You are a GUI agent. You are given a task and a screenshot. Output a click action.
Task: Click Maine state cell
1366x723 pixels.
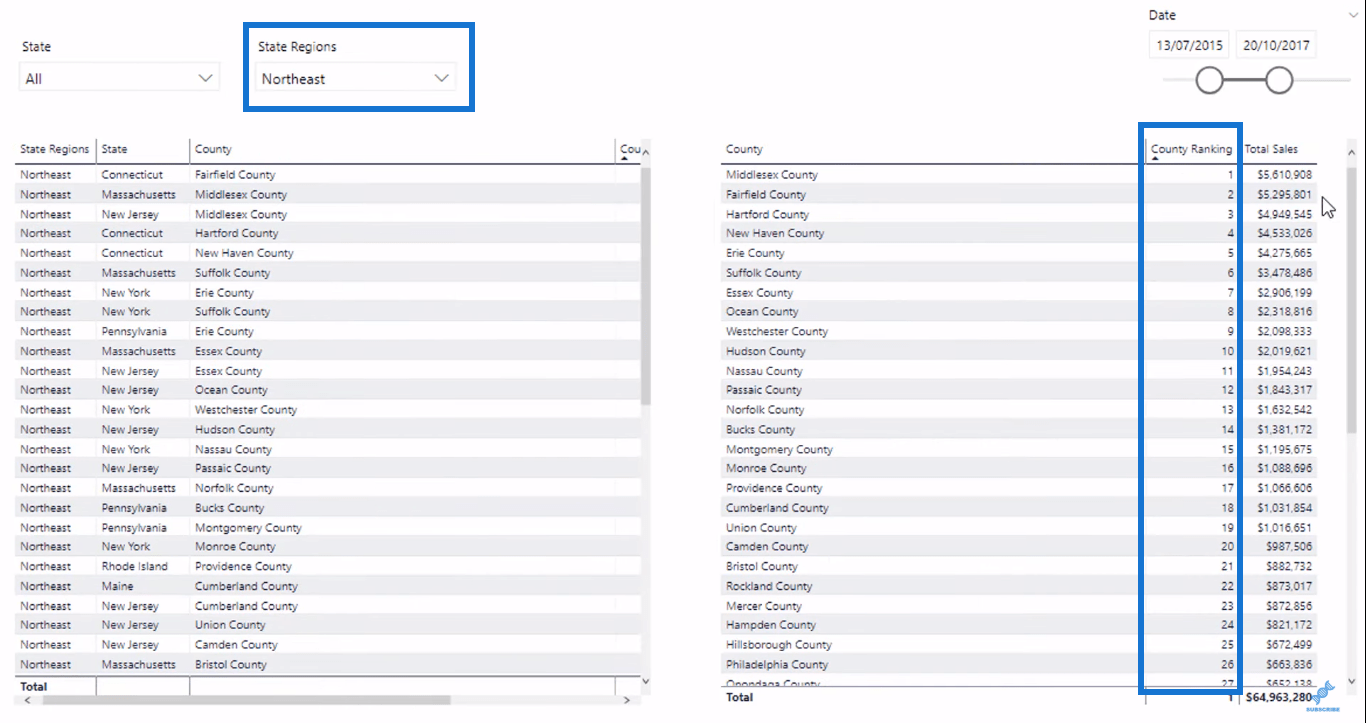coord(117,586)
